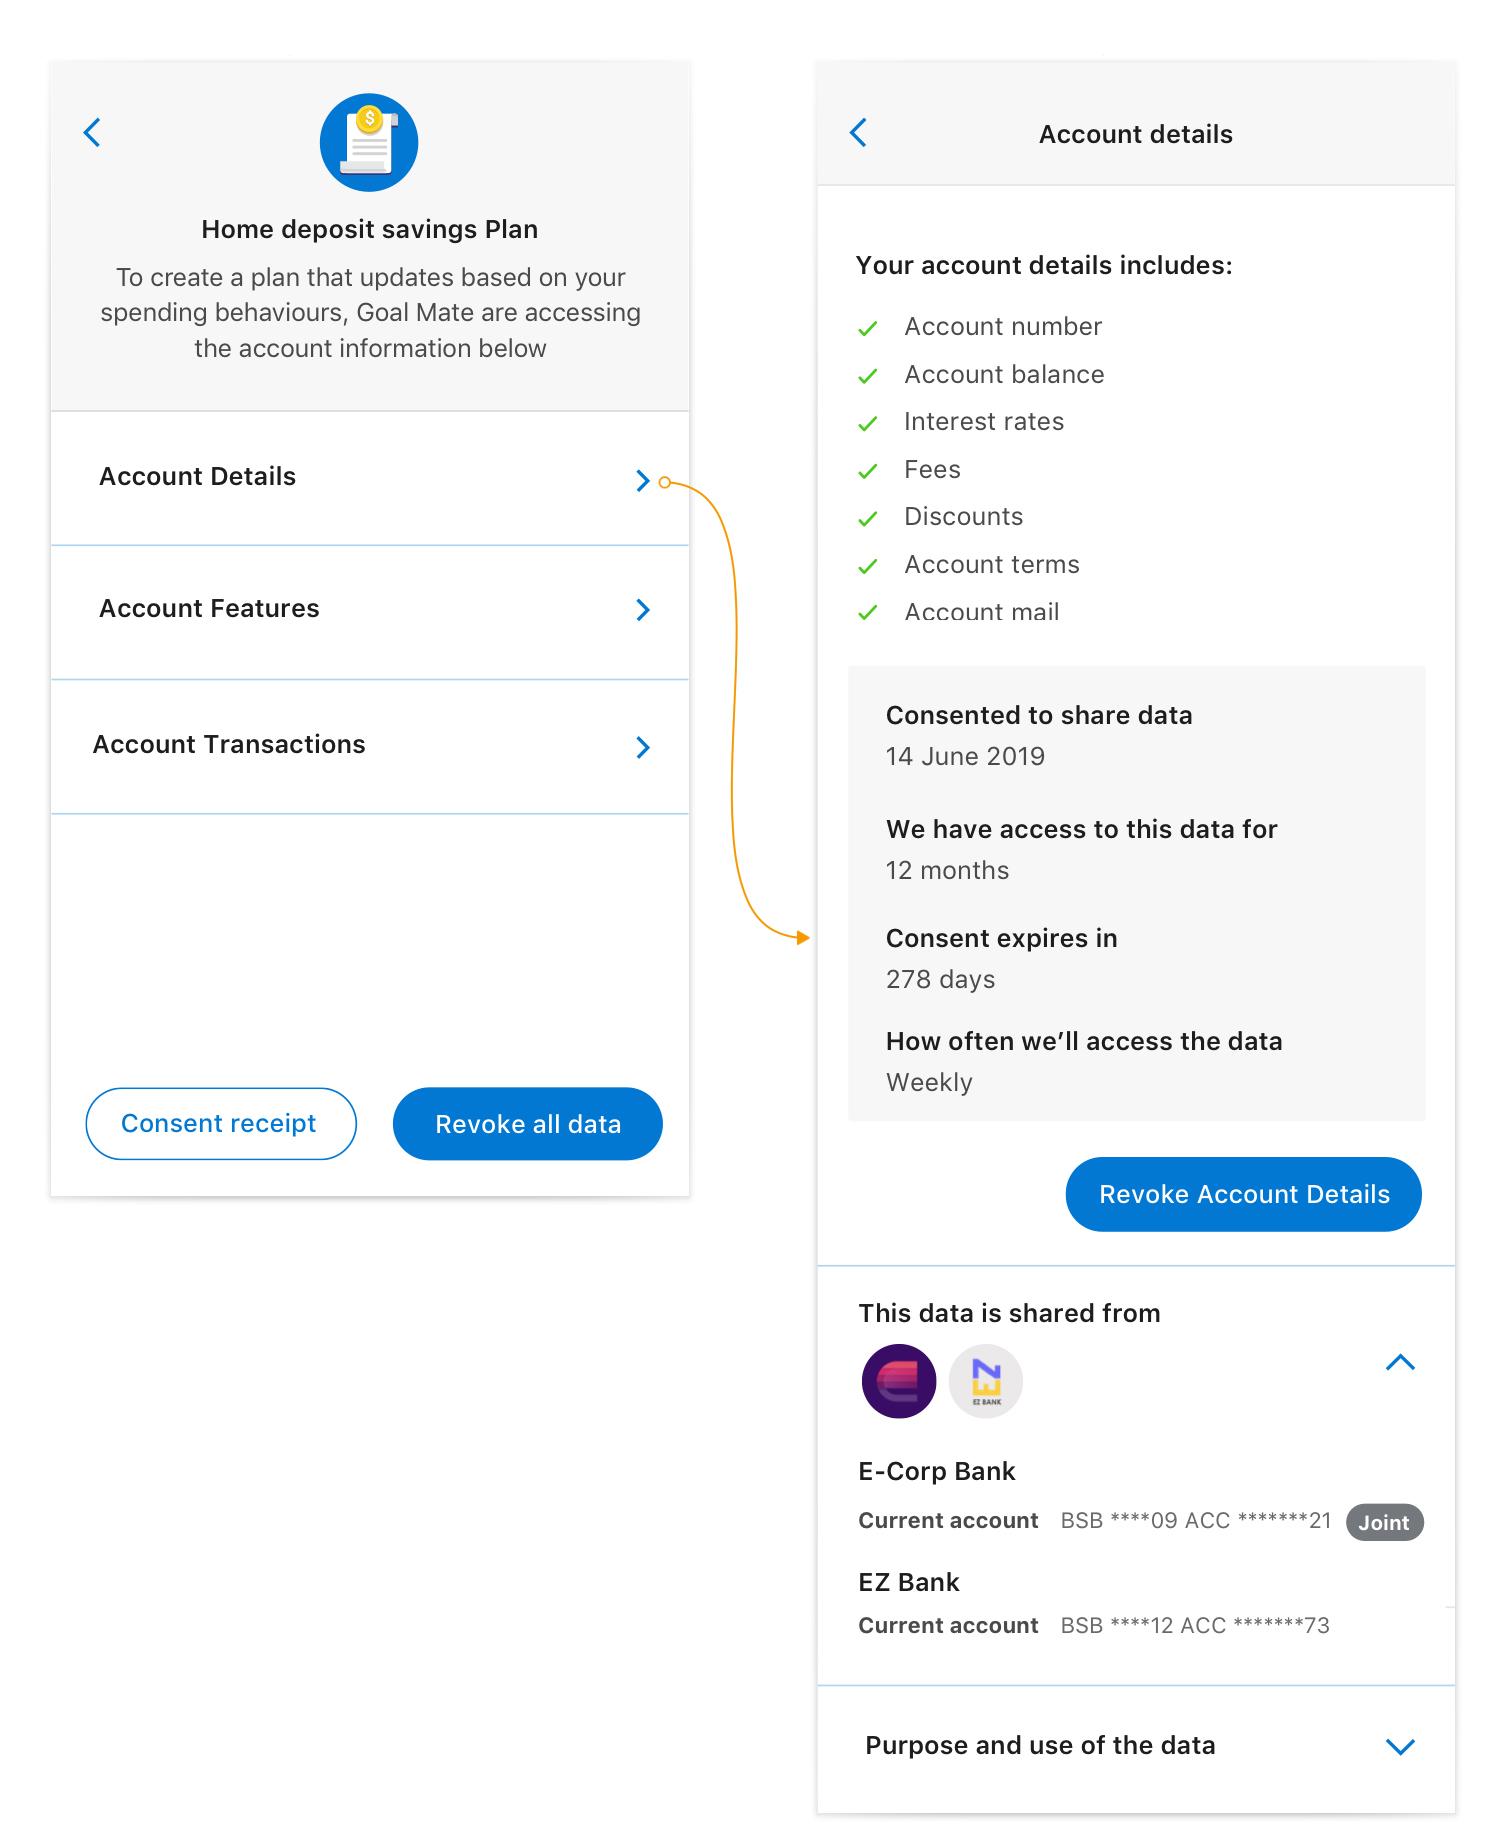This screenshot has width=1504, height=1840.
Task: Click the back arrow on Account details
Action: (858, 133)
